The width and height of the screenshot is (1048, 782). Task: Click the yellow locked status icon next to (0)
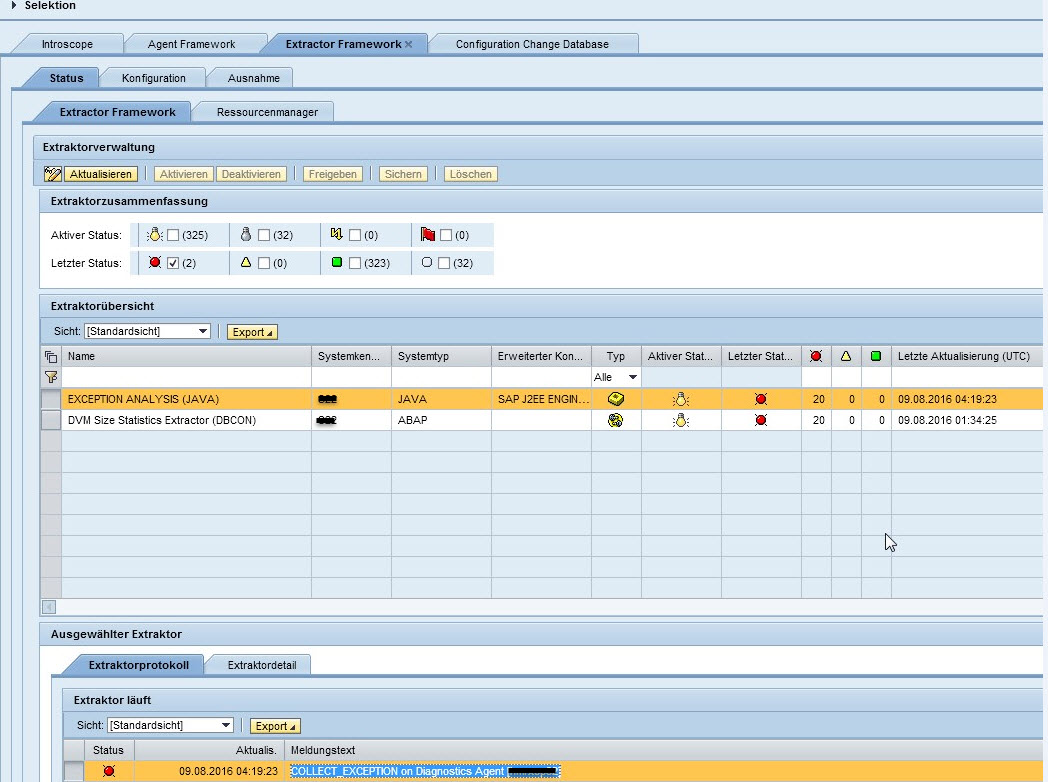[x=337, y=234]
